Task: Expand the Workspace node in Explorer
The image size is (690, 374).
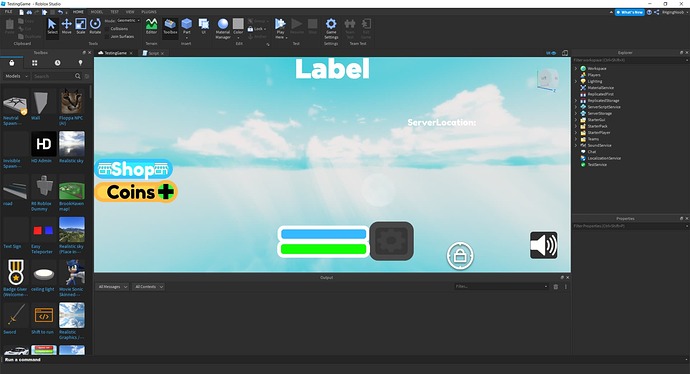Action: pyautogui.click(x=576, y=69)
